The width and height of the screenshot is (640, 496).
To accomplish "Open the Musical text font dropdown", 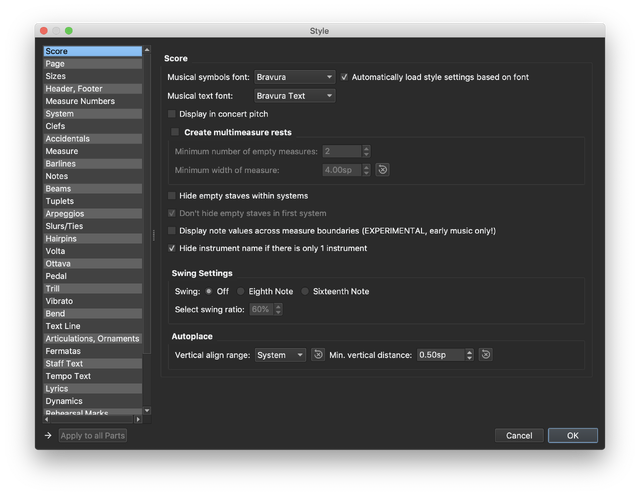I will 294,96.
